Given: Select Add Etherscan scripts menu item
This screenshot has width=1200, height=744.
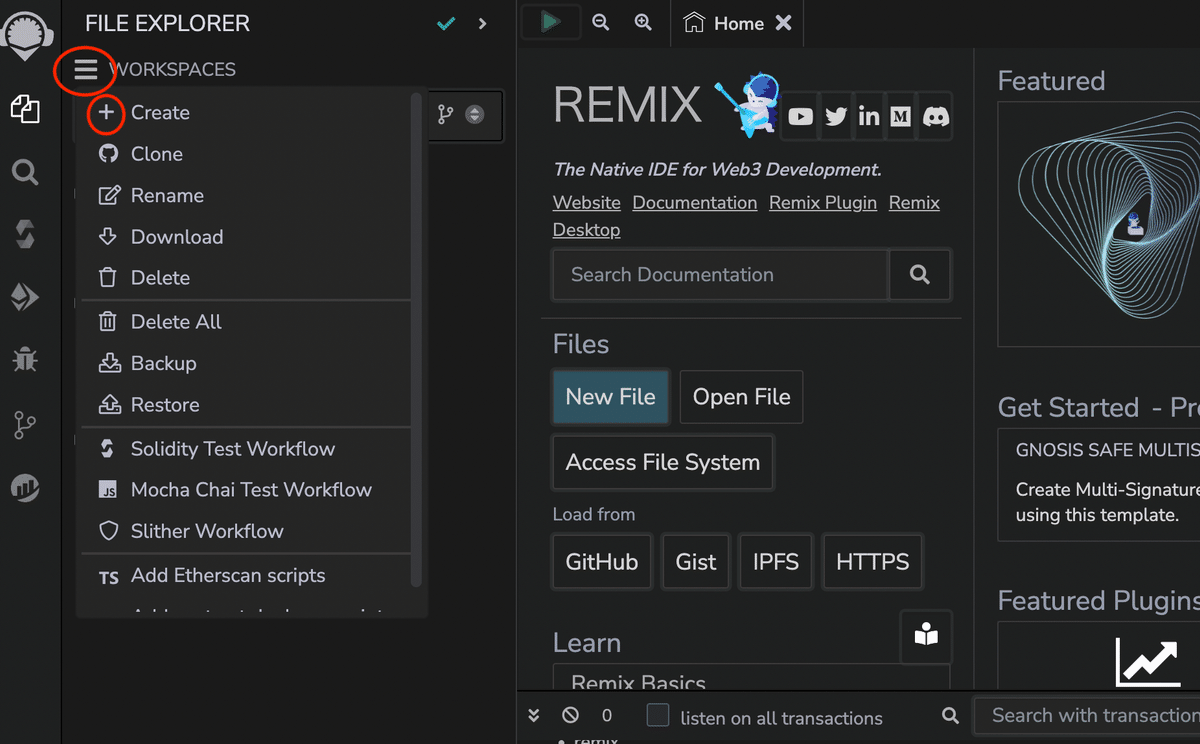Looking at the screenshot, I should coord(245,576).
